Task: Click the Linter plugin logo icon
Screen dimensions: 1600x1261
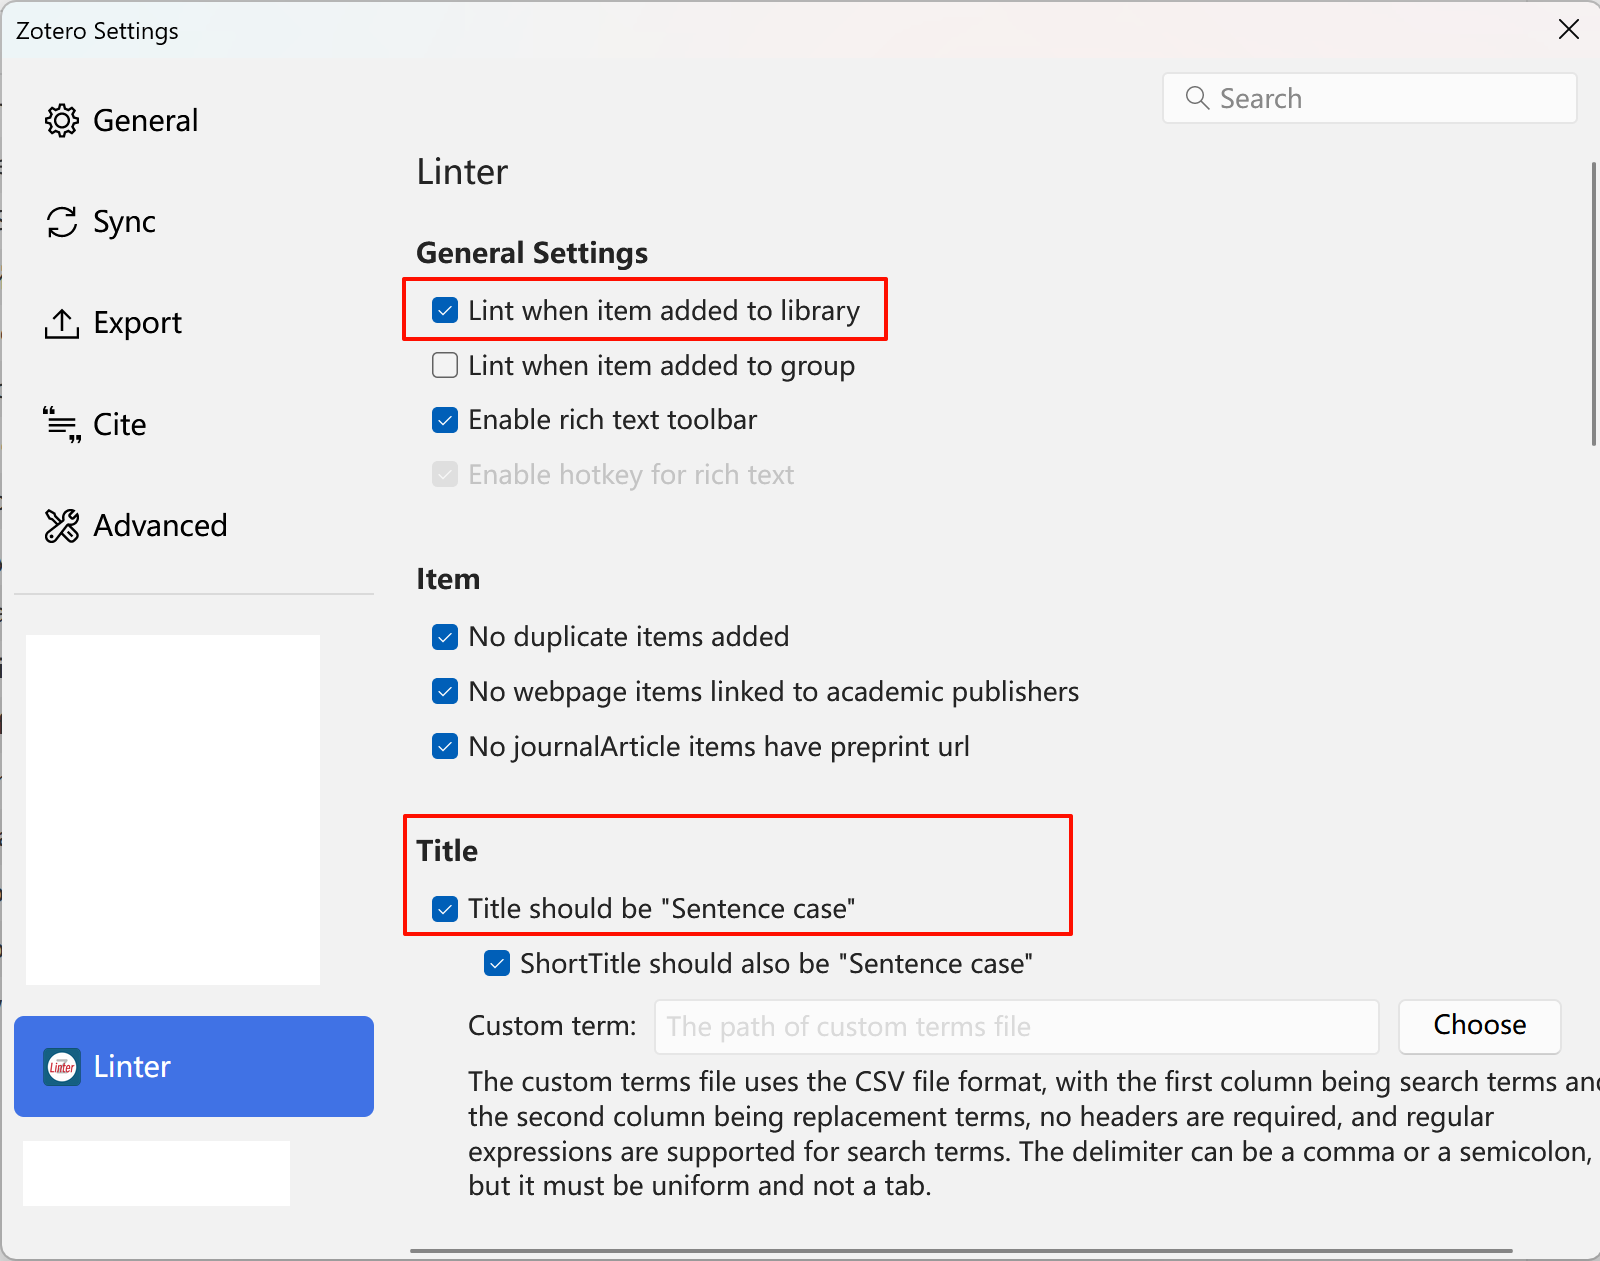Action: point(61,1066)
